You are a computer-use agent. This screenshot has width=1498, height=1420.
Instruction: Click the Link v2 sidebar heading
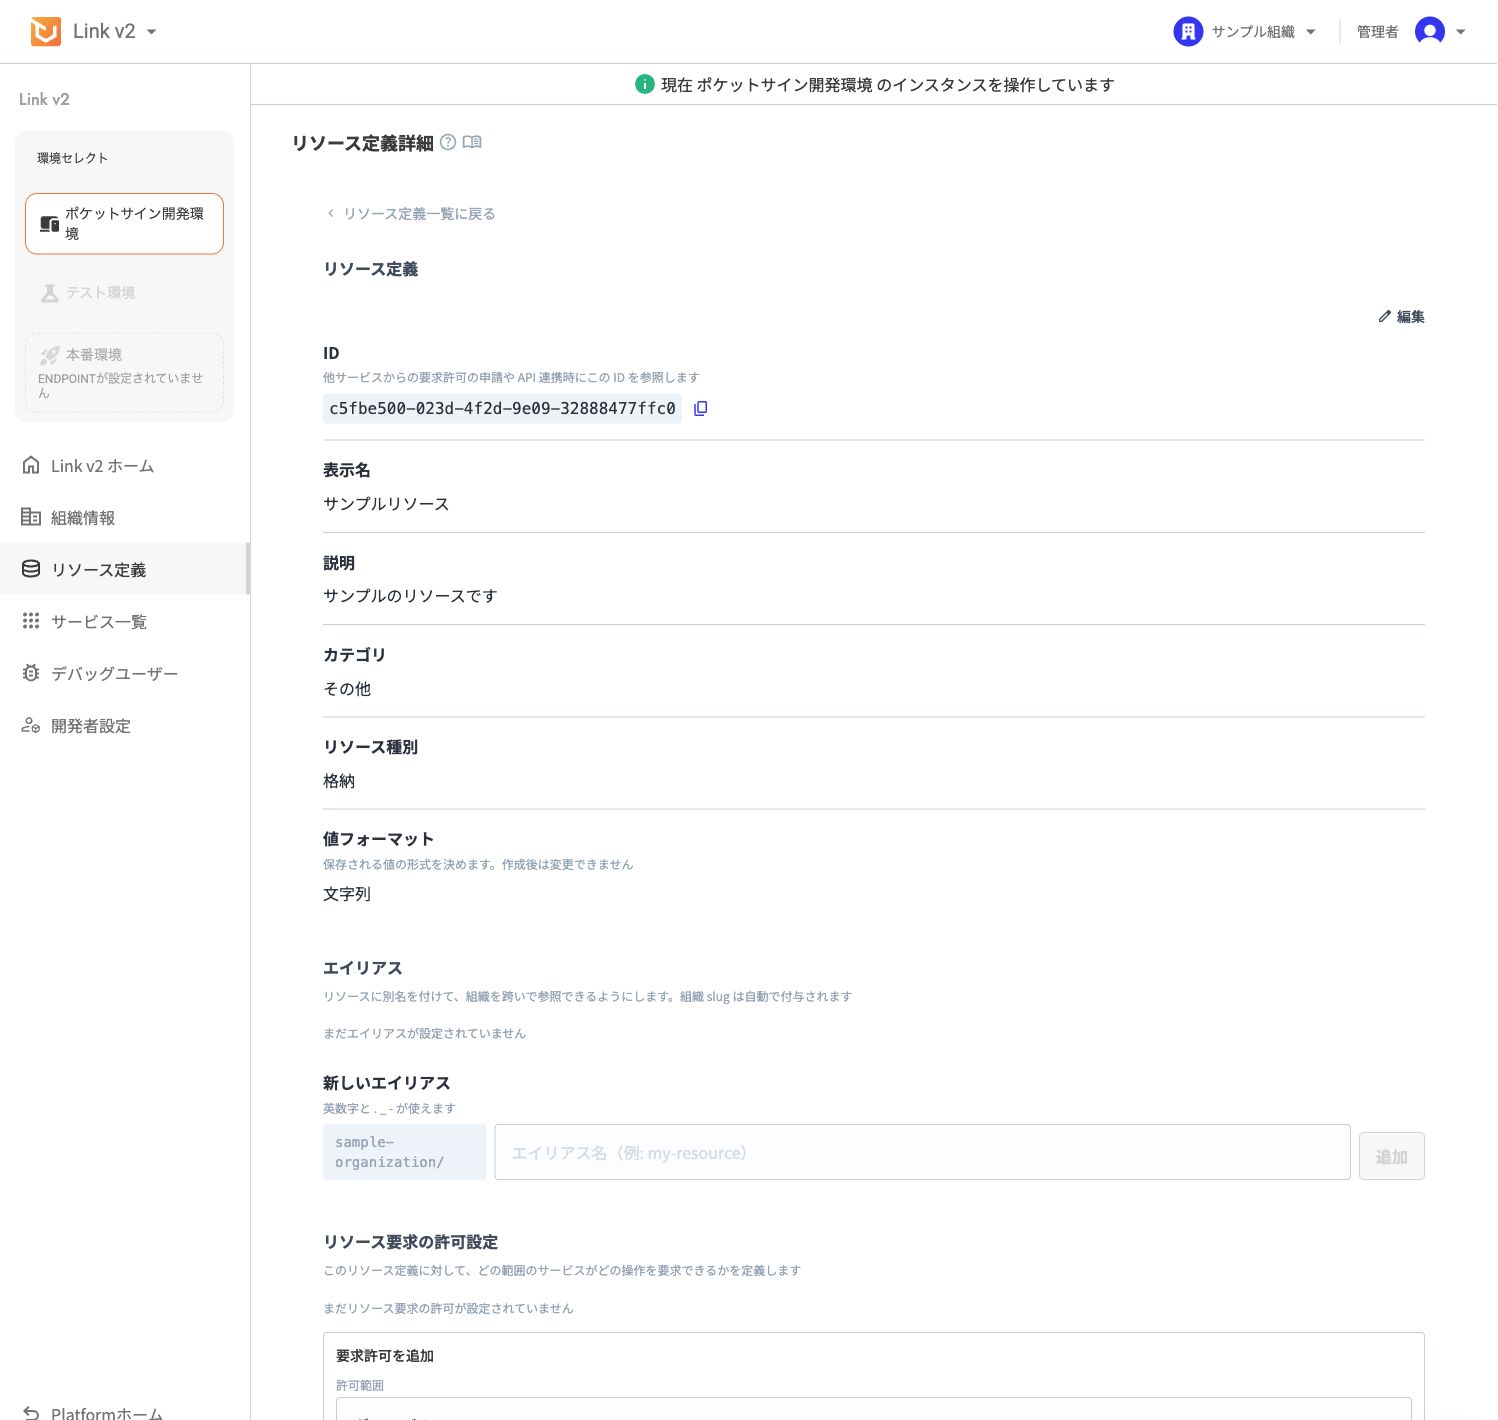tap(44, 99)
